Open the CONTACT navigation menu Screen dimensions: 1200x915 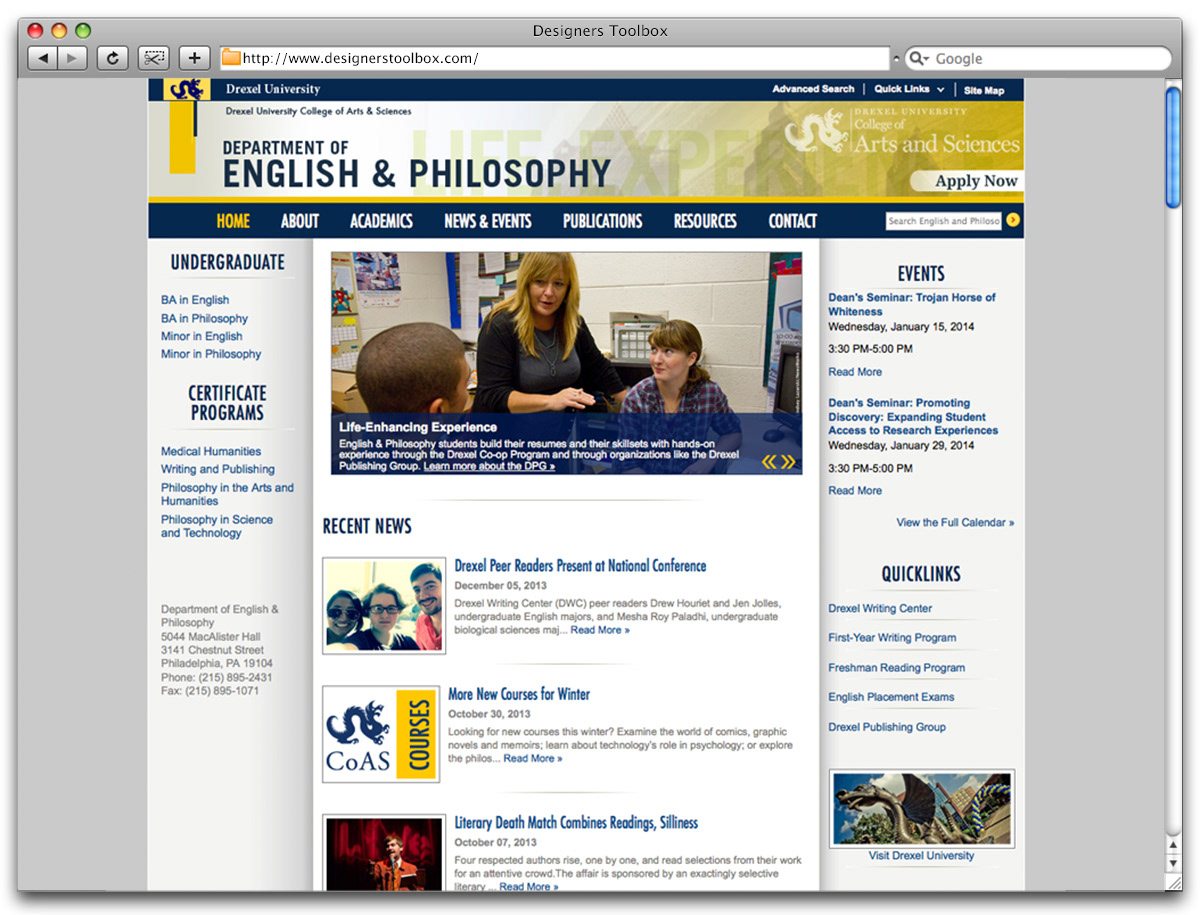[x=793, y=221]
